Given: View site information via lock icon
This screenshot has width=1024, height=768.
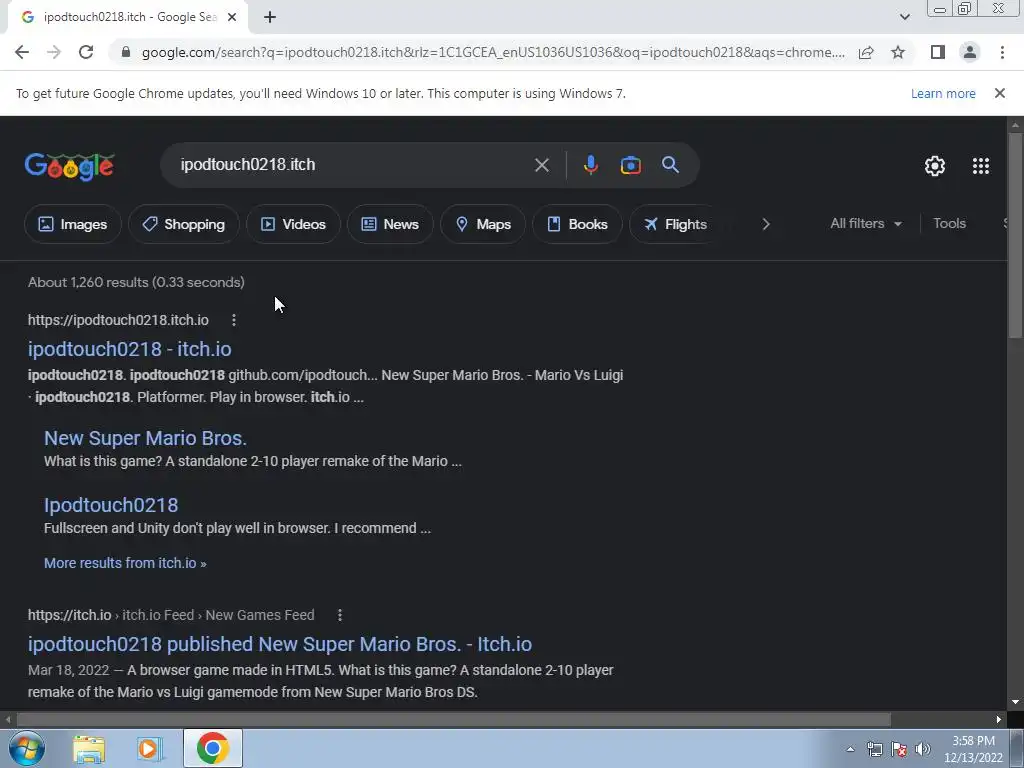Looking at the screenshot, I should pos(126,52).
